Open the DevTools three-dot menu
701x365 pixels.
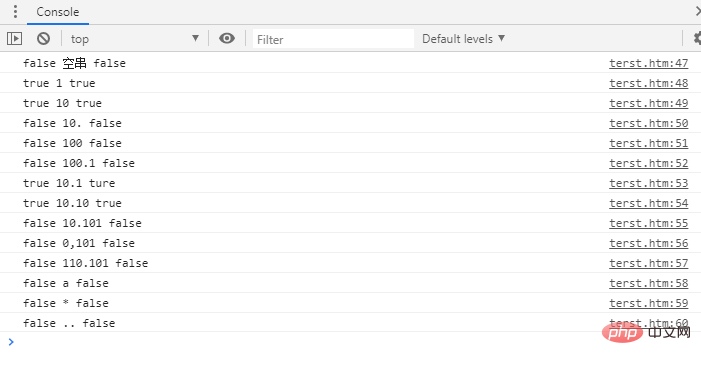pos(15,11)
